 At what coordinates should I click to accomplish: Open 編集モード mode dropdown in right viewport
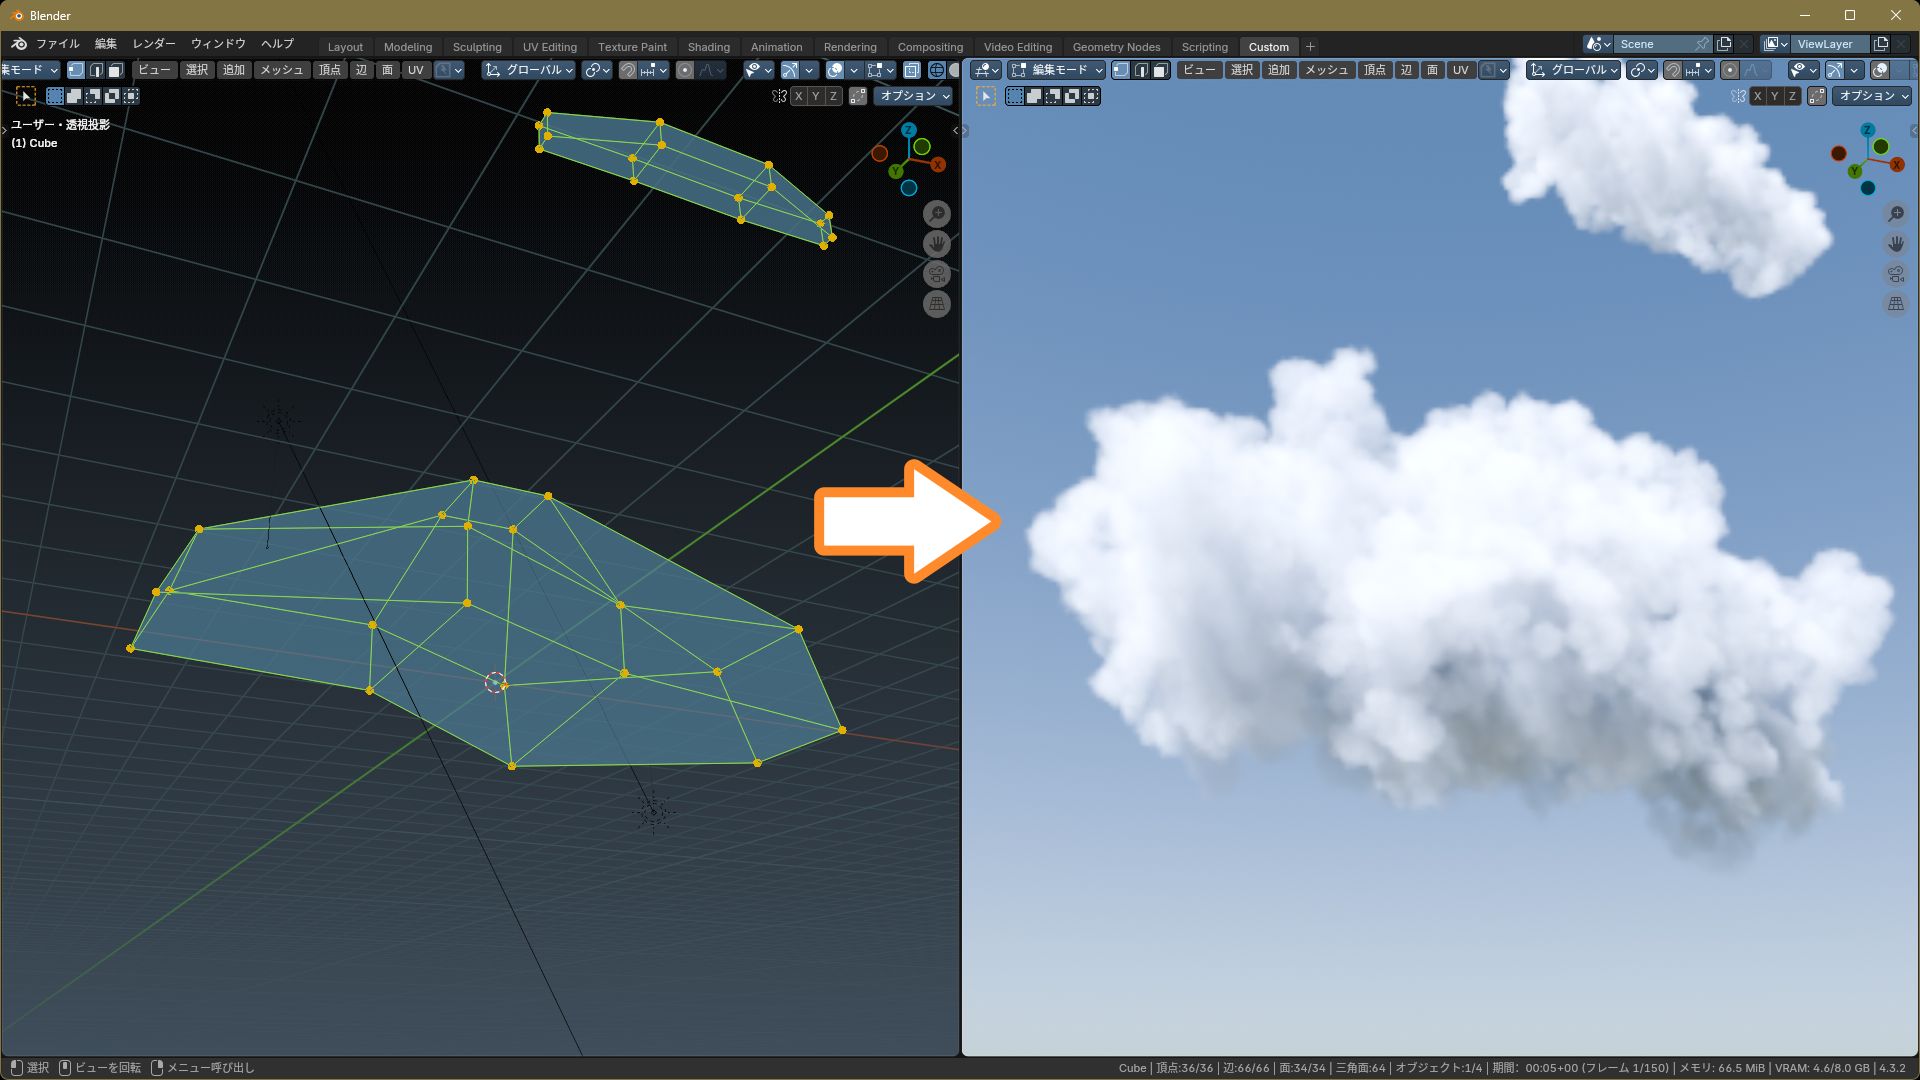tap(1057, 70)
